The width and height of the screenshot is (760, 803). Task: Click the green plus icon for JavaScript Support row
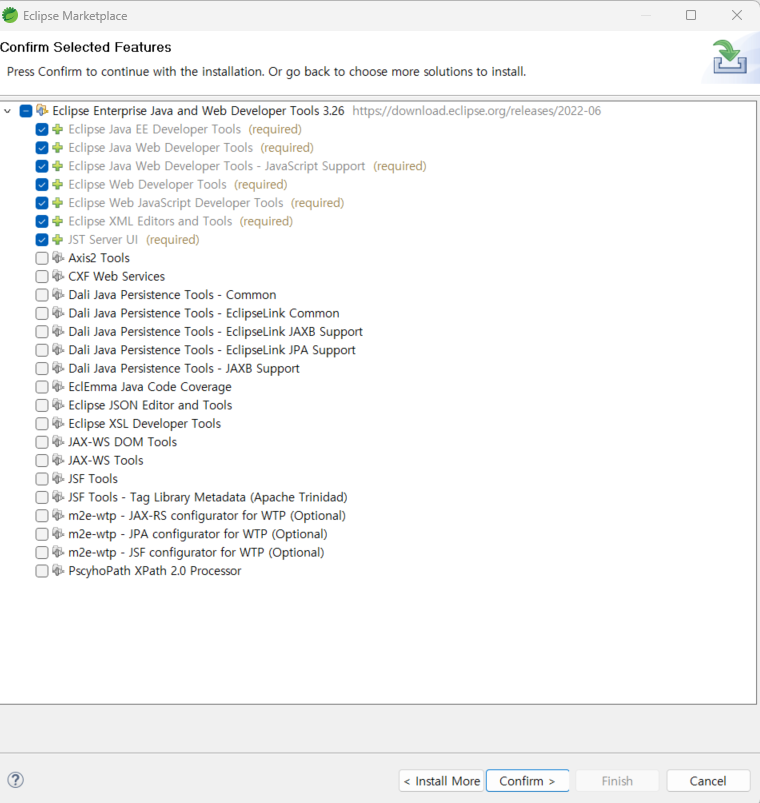58,166
